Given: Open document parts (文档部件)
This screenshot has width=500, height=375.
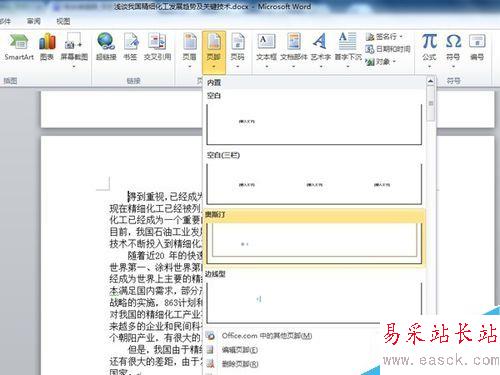Looking at the screenshot, I should pos(294,50).
